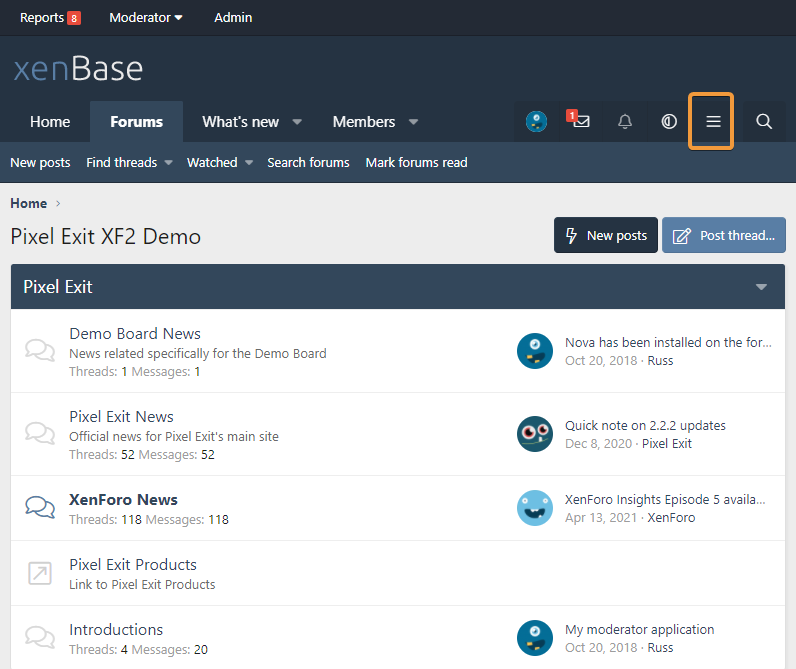Expand the What's new submenu arrow
Screen dimensions: 796x669
tap(297, 122)
